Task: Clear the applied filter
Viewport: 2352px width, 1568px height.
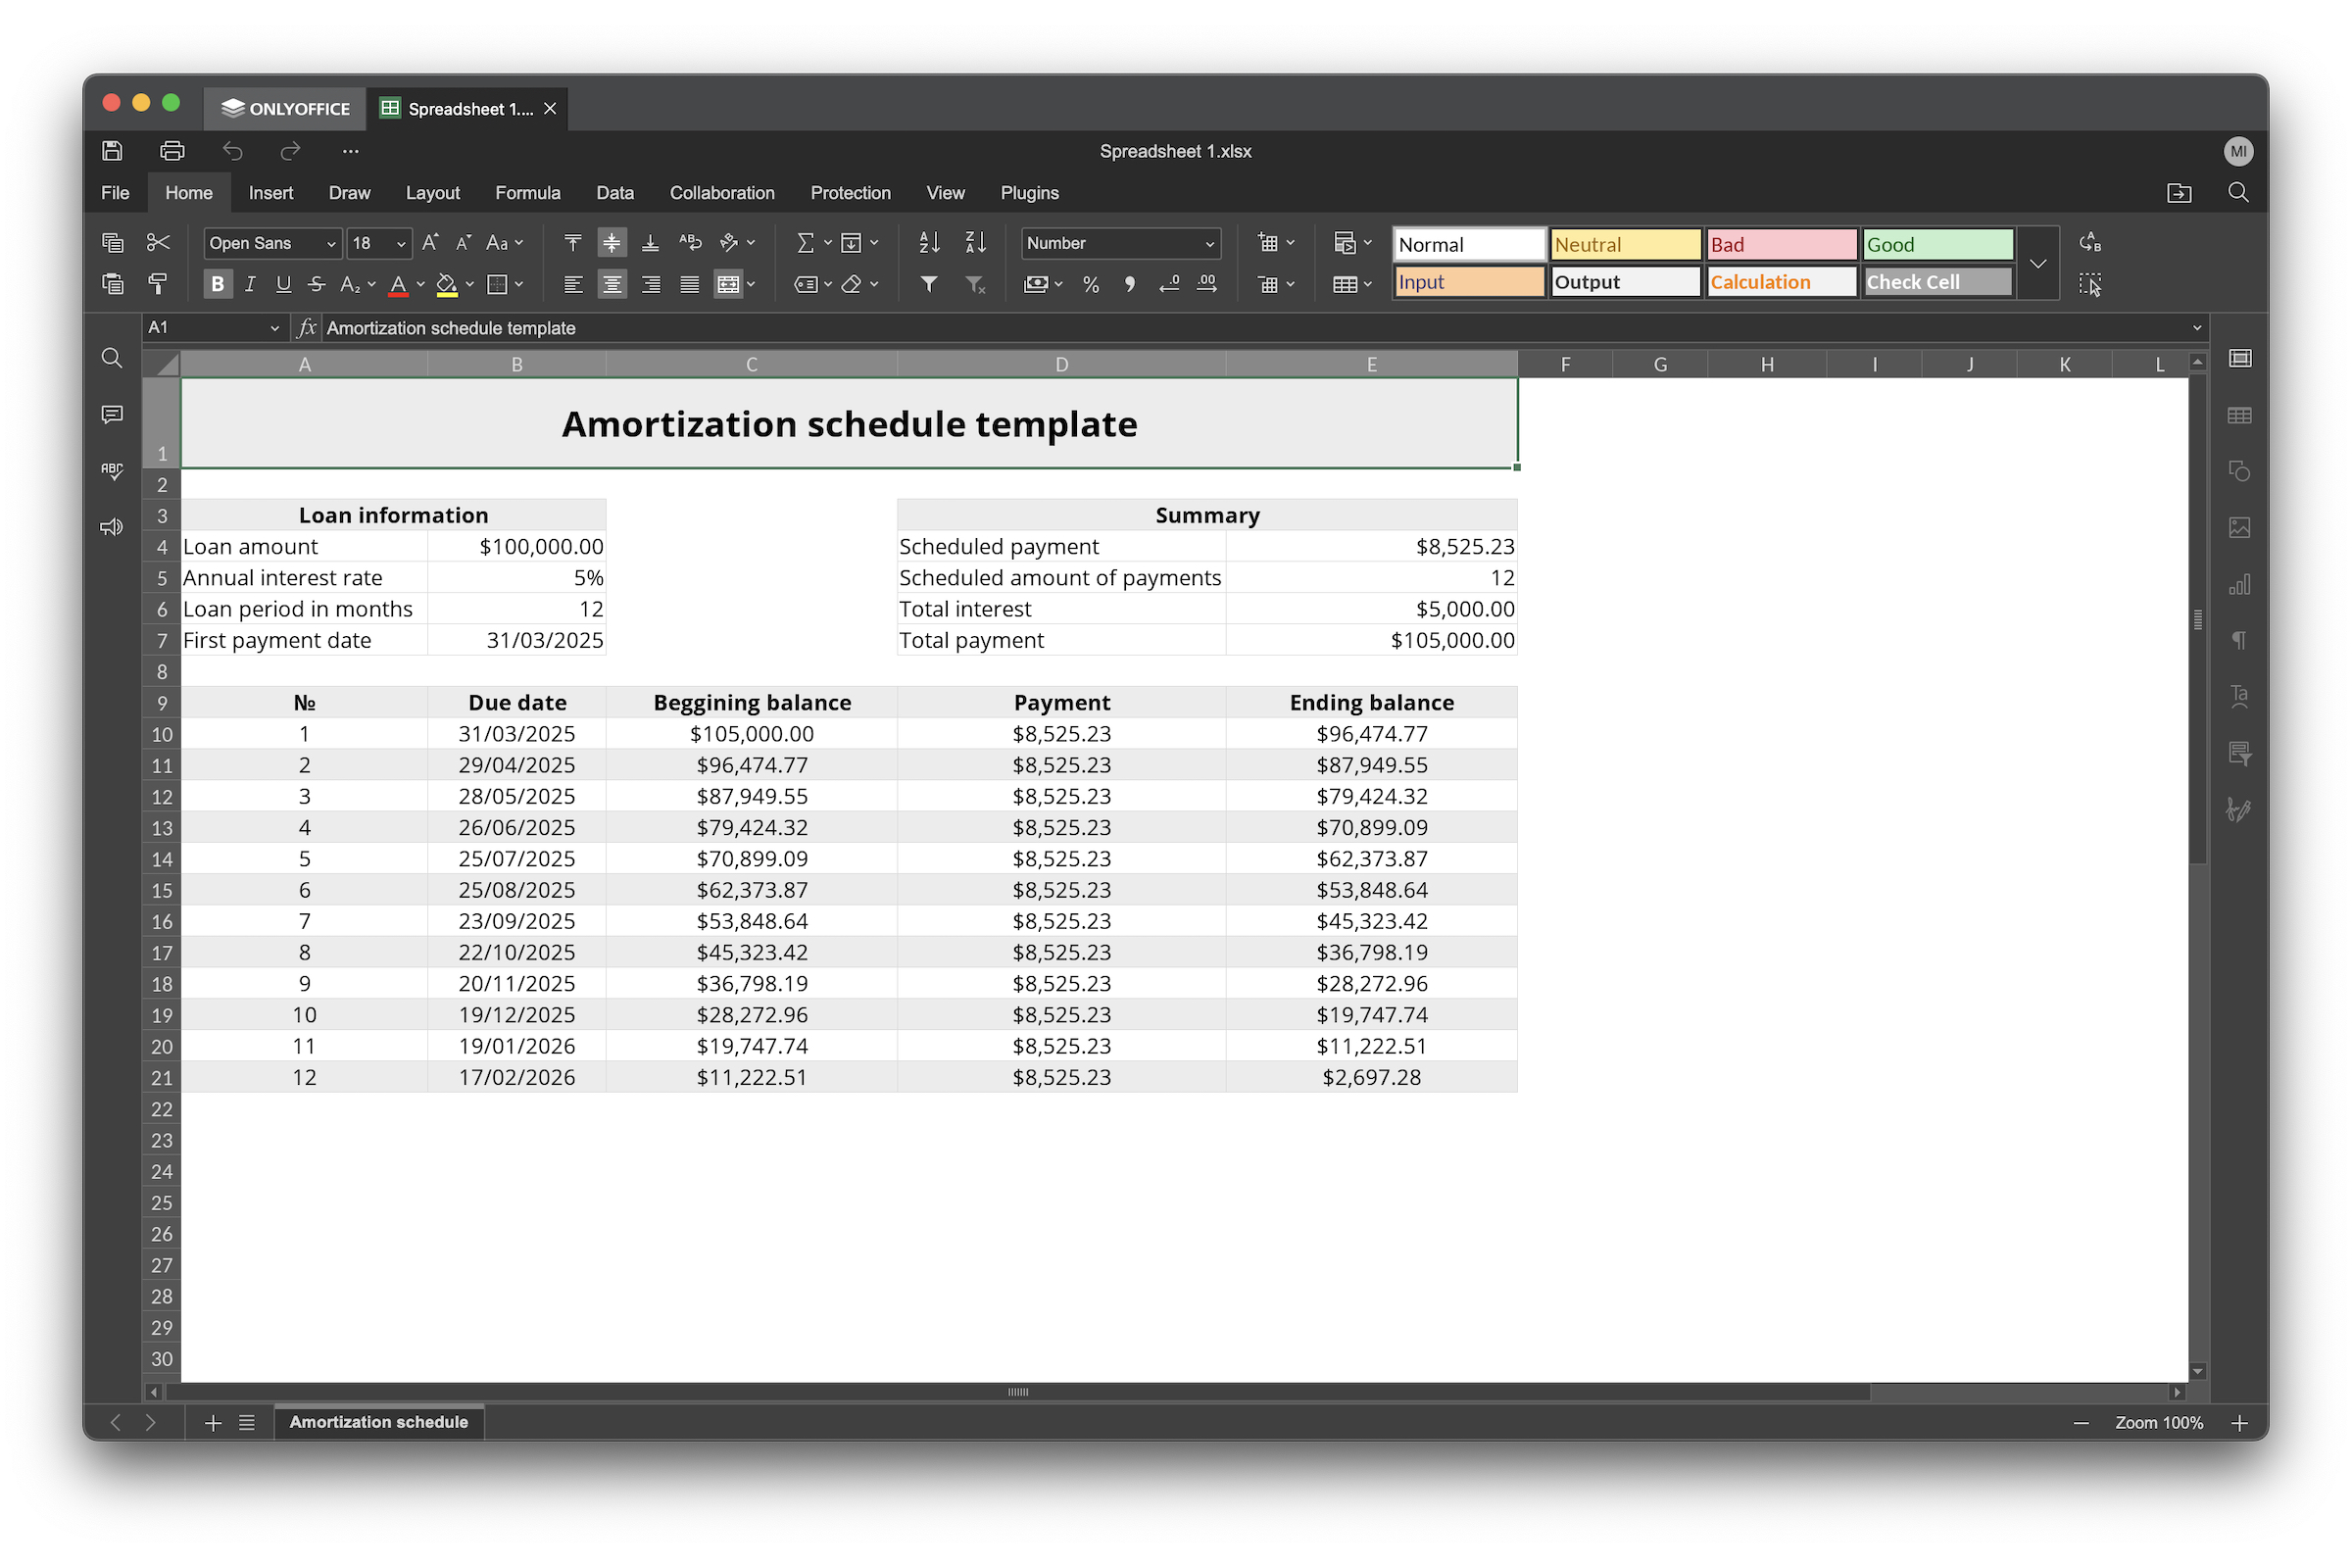Action: (975, 285)
